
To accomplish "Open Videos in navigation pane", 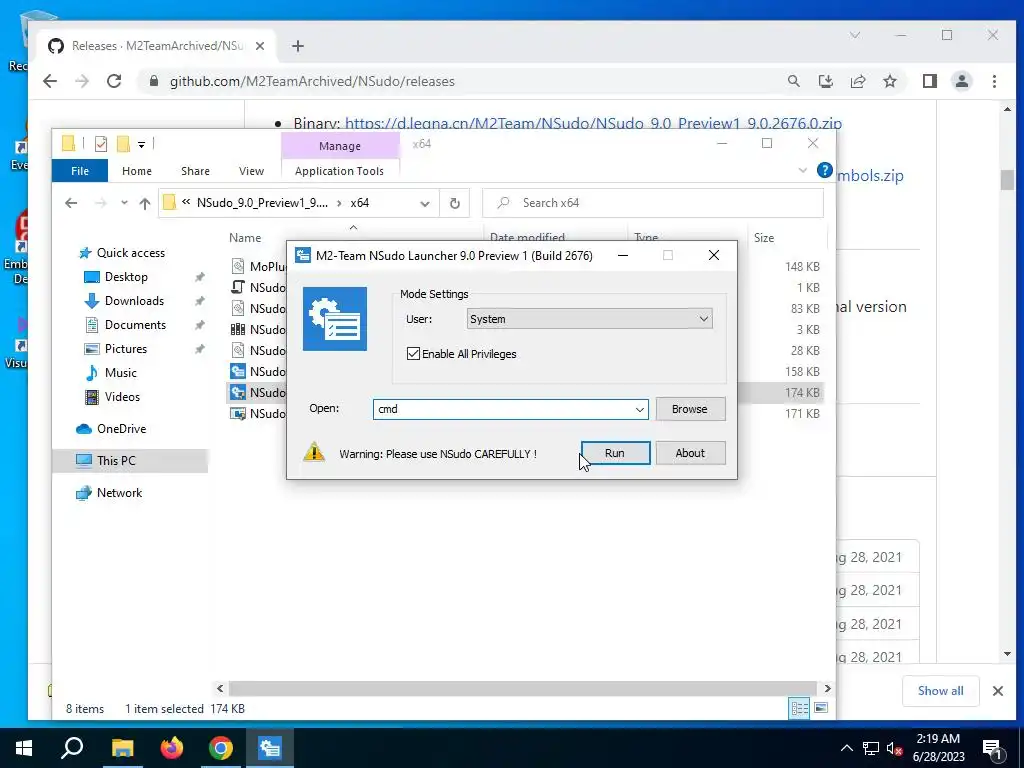I will pyautogui.click(x=122, y=397).
